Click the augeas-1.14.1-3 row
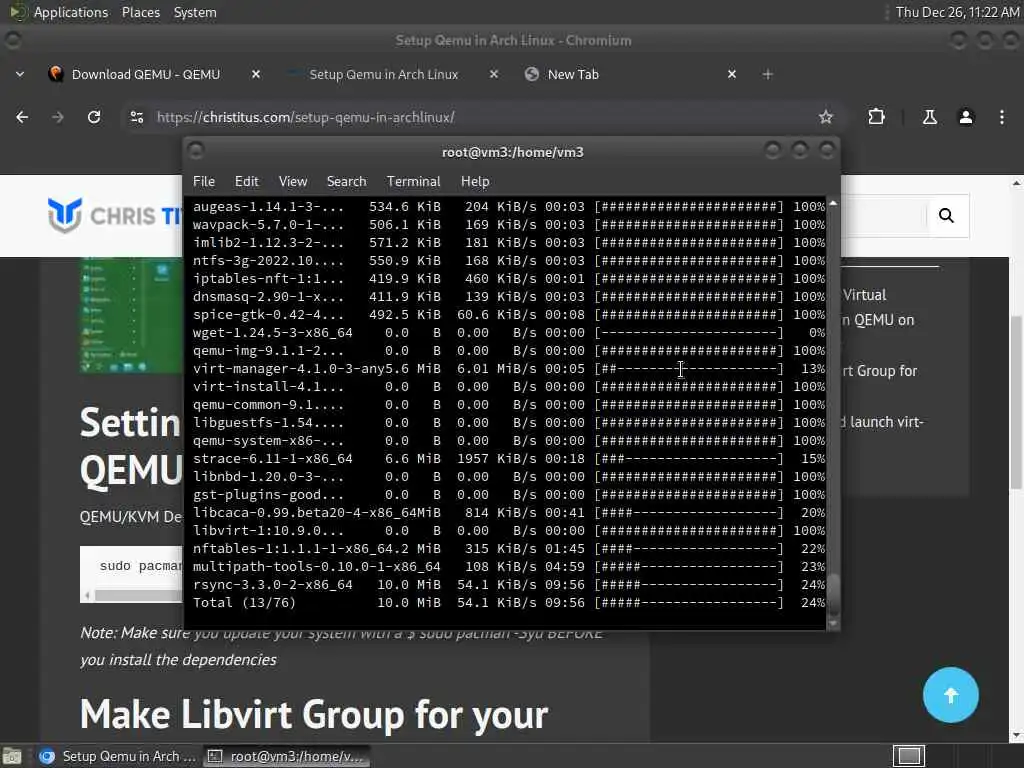This screenshot has width=1024, height=768. point(509,207)
